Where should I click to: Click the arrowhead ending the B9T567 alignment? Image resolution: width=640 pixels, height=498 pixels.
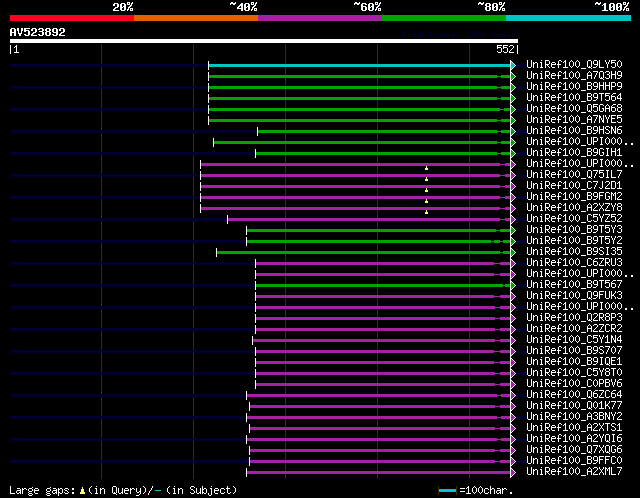pyautogui.click(x=513, y=285)
